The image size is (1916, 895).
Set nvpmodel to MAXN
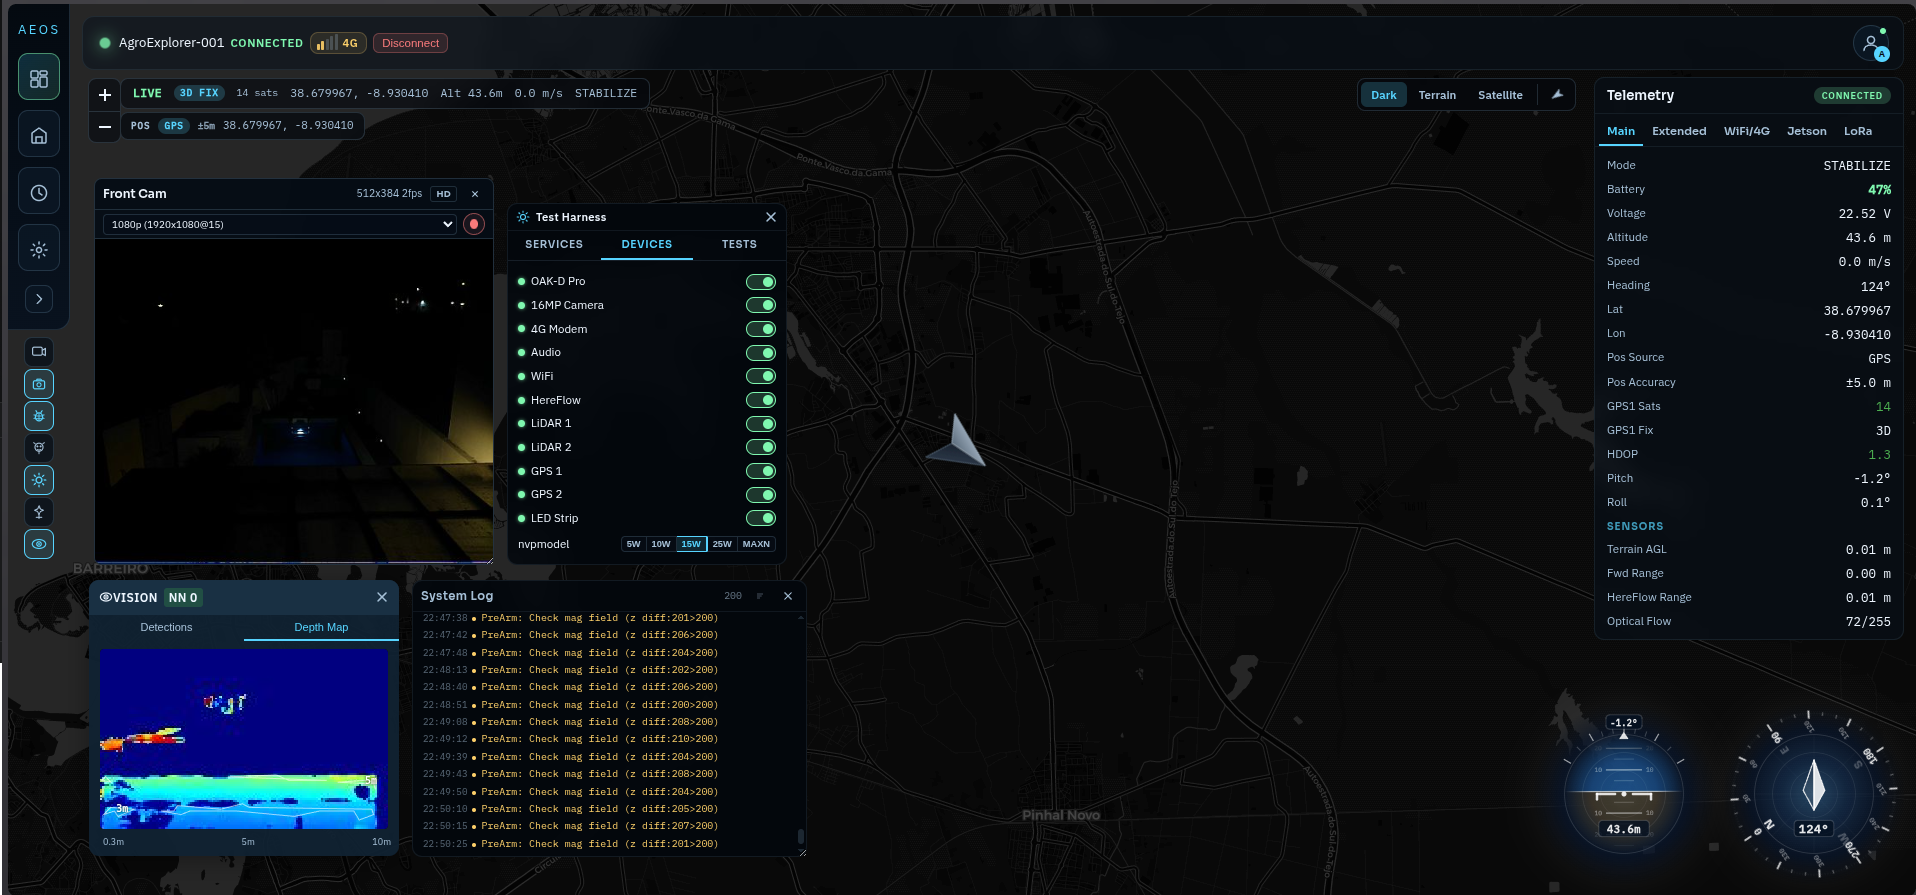click(x=756, y=544)
